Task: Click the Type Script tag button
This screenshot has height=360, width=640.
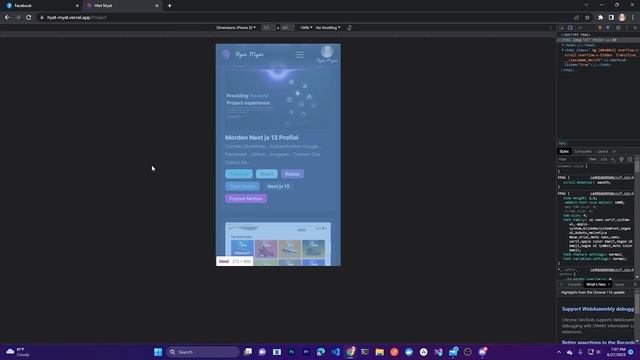Action: (242, 186)
